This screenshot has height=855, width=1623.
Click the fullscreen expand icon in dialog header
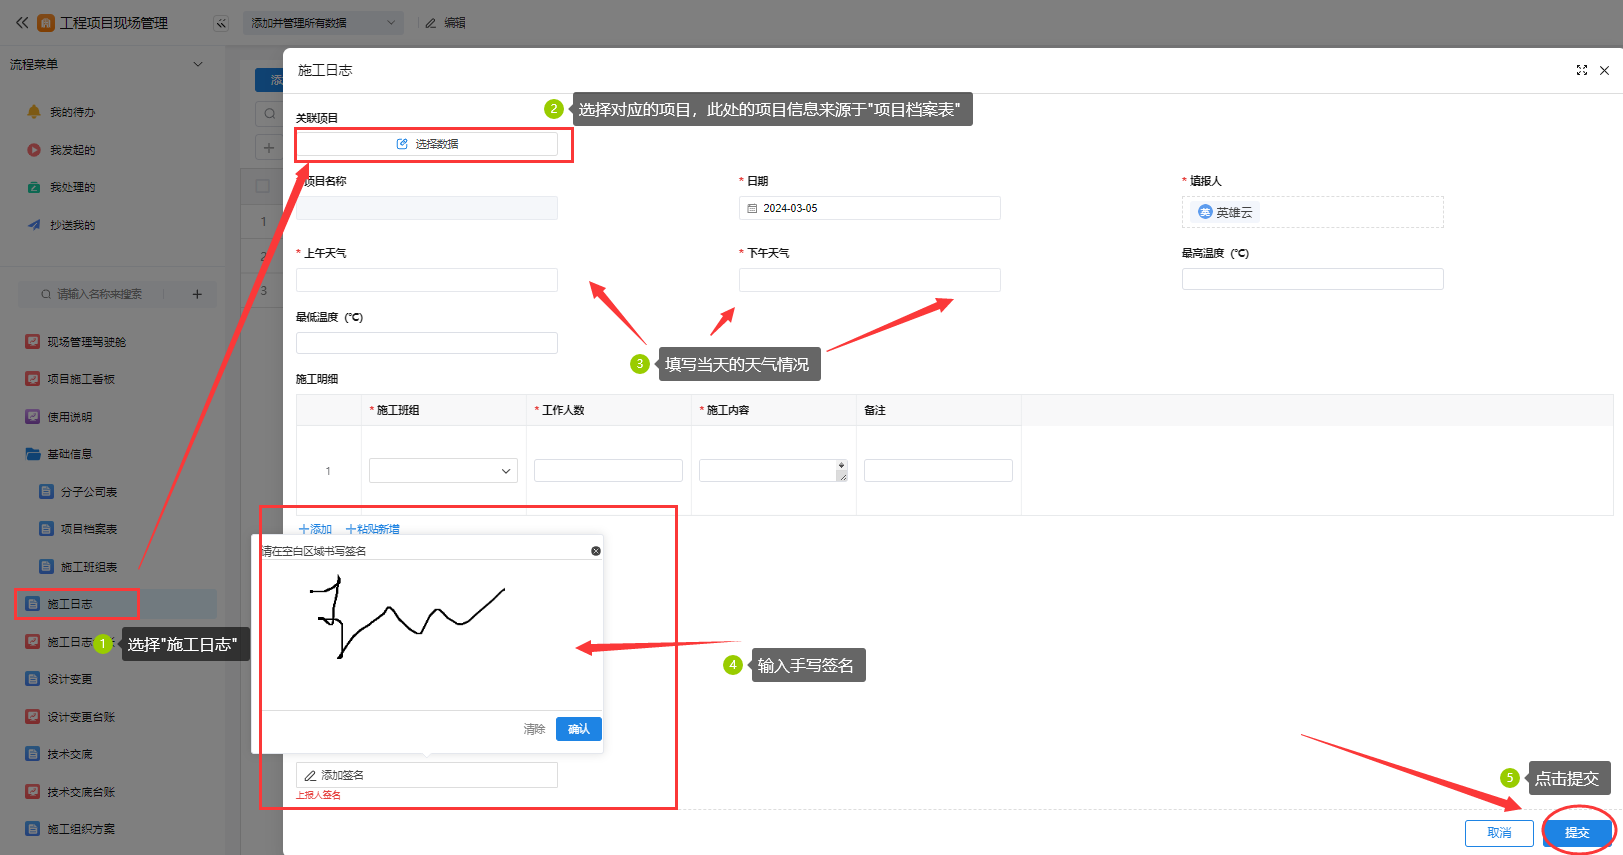[x=1581, y=70]
